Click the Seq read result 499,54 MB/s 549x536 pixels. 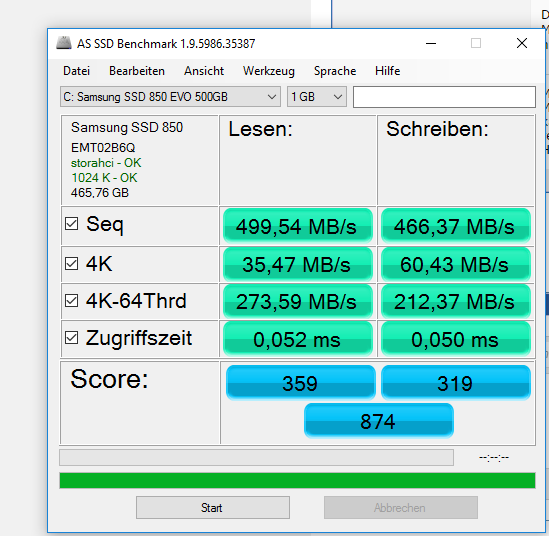297,226
